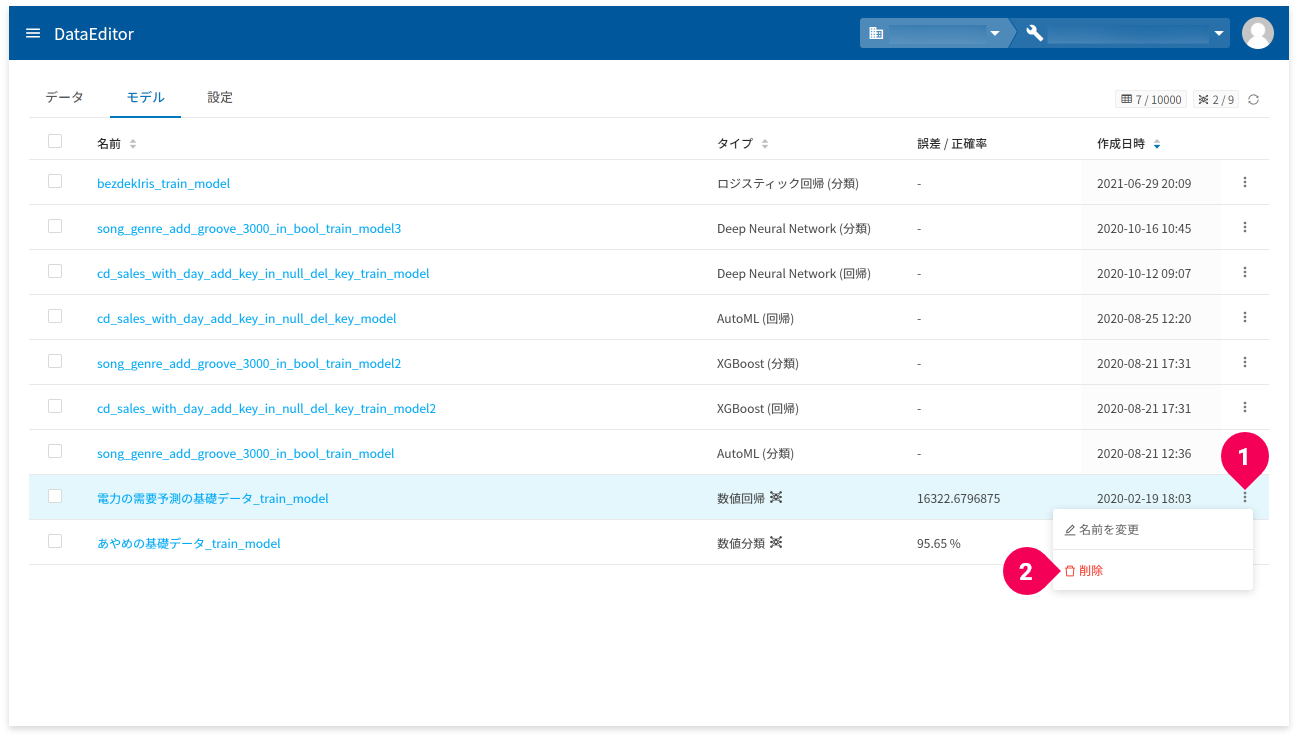
Task: Click the 2 / 9 model count badge
Action: point(1215,100)
